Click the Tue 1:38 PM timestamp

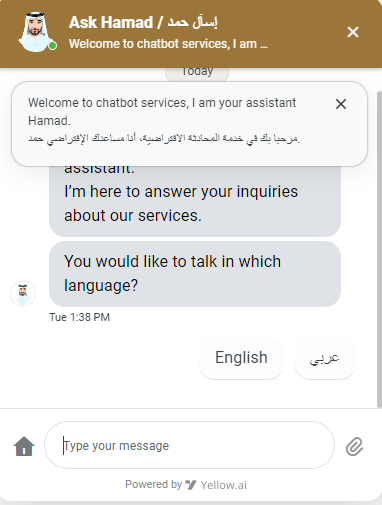(79, 317)
